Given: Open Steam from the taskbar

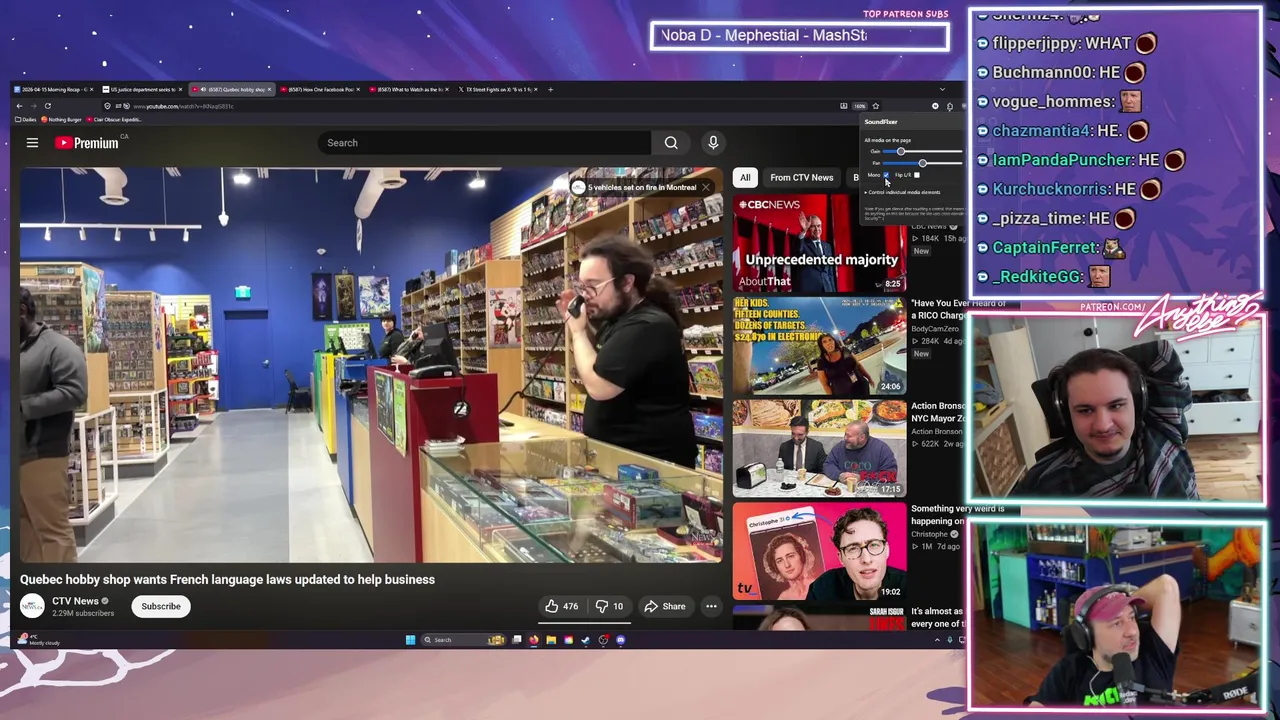Looking at the screenshot, I should point(586,640).
